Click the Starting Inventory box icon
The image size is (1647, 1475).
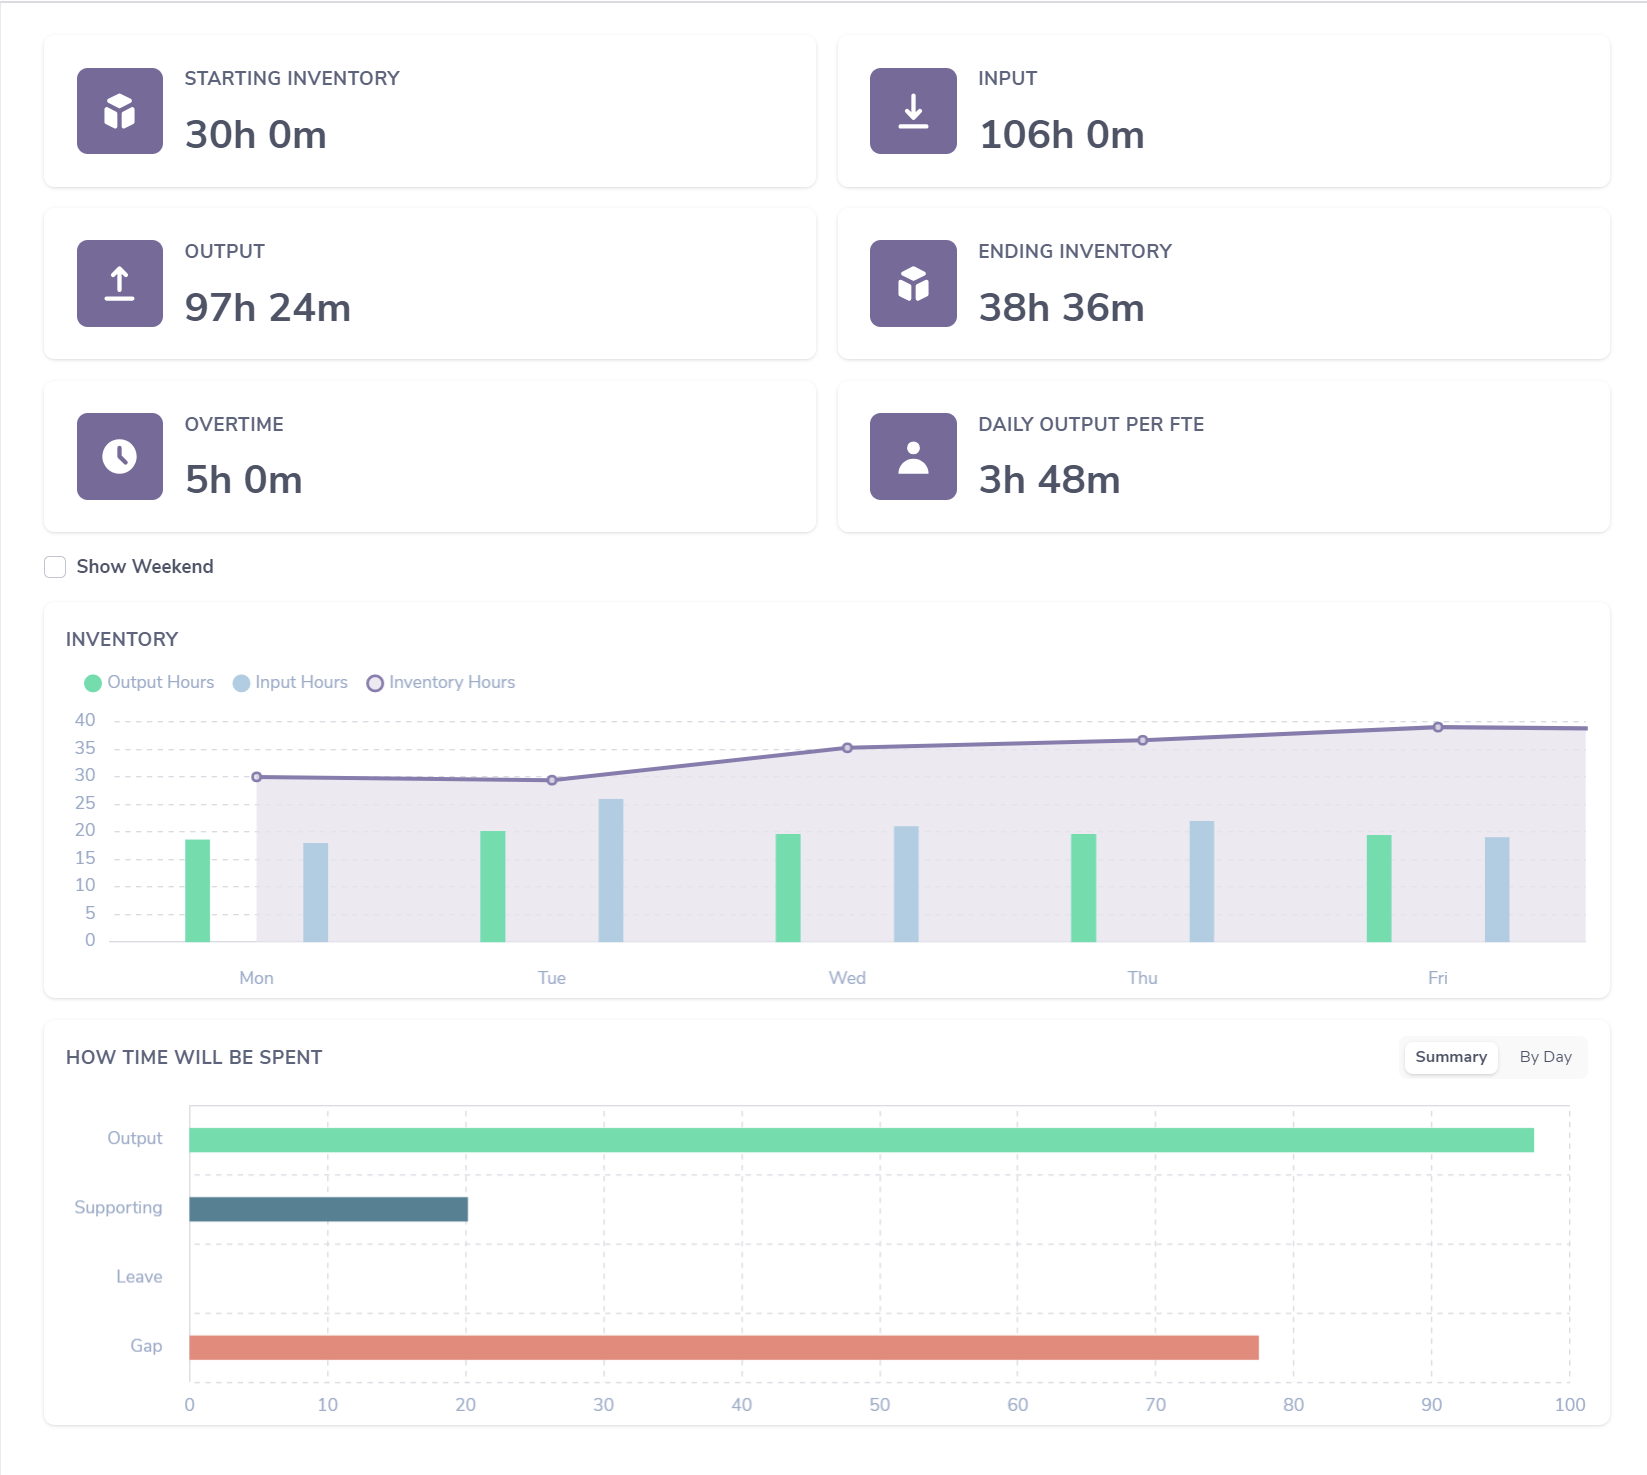[120, 111]
